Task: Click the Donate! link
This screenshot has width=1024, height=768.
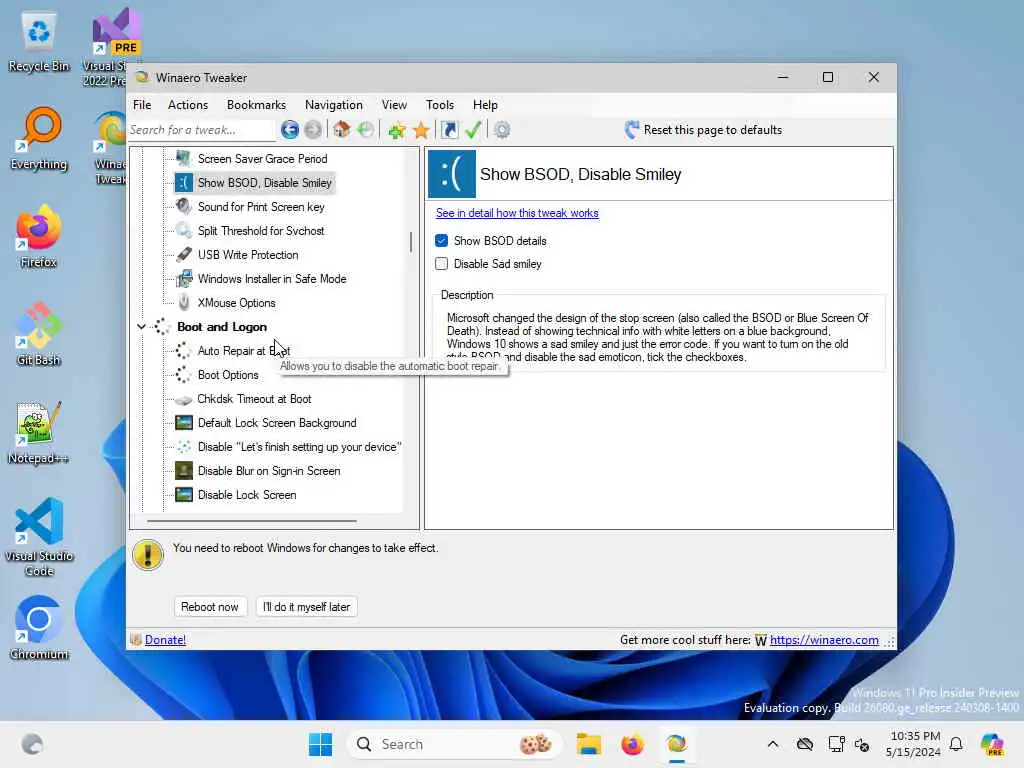Action: 165,640
